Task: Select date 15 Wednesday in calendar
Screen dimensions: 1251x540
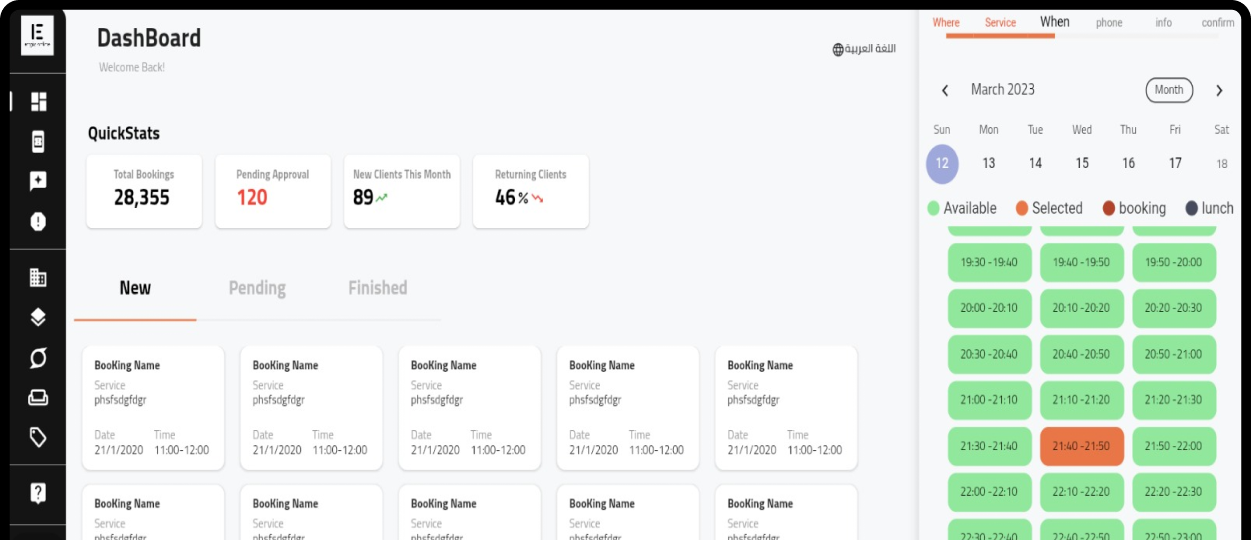Action: coord(1081,163)
